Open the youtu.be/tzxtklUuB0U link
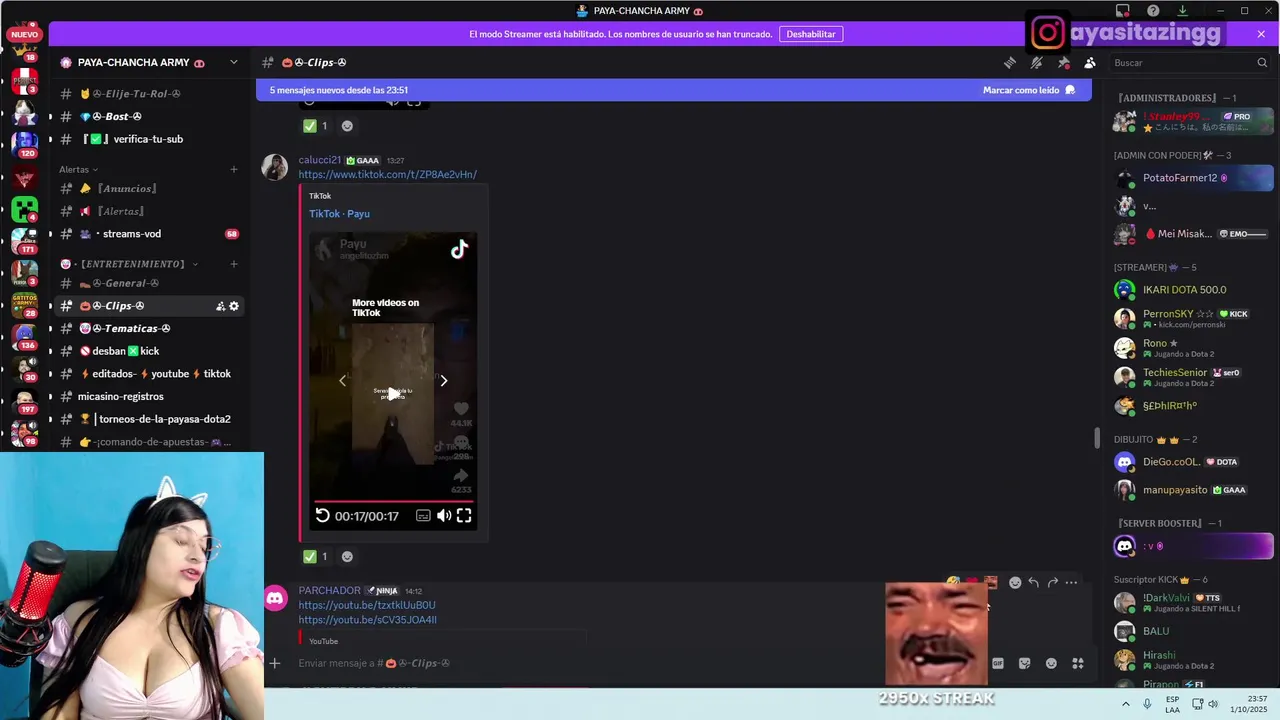 coord(367,605)
